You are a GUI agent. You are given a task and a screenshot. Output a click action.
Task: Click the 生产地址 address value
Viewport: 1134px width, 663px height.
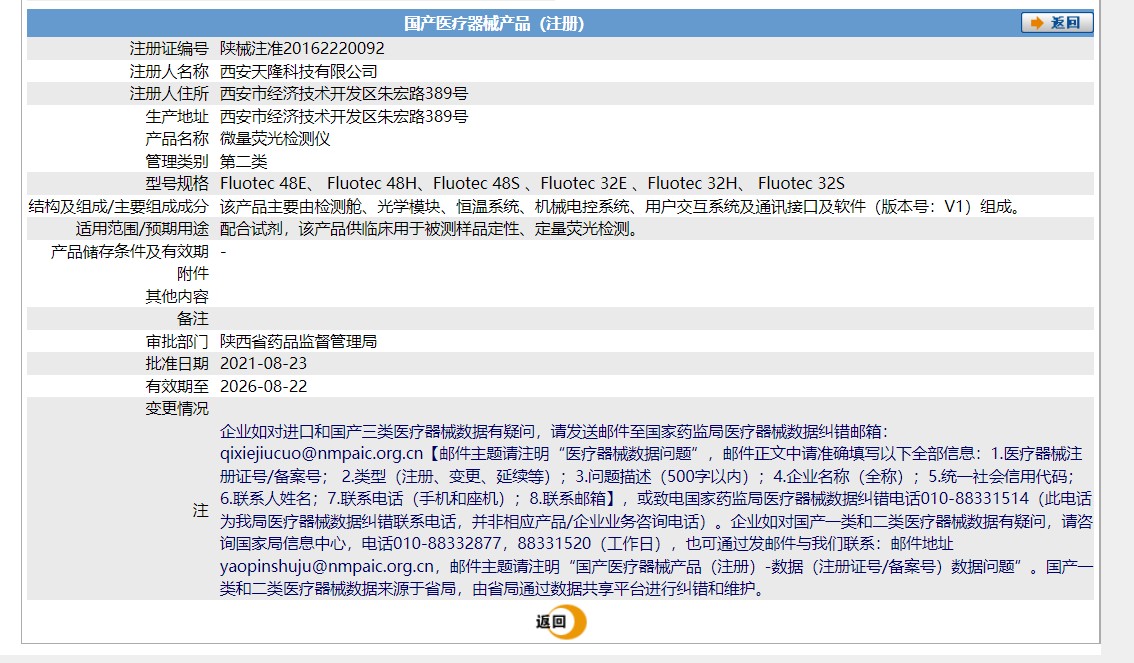coord(344,116)
